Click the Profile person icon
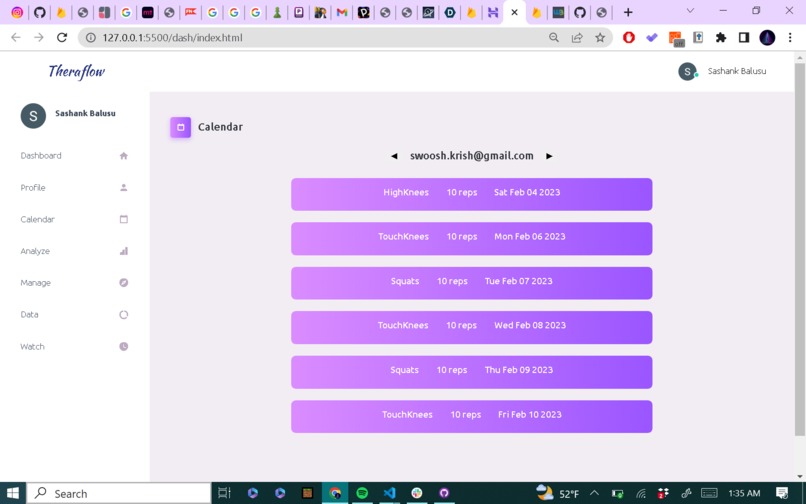This screenshot has width=806, height=504. coord(123,188)
